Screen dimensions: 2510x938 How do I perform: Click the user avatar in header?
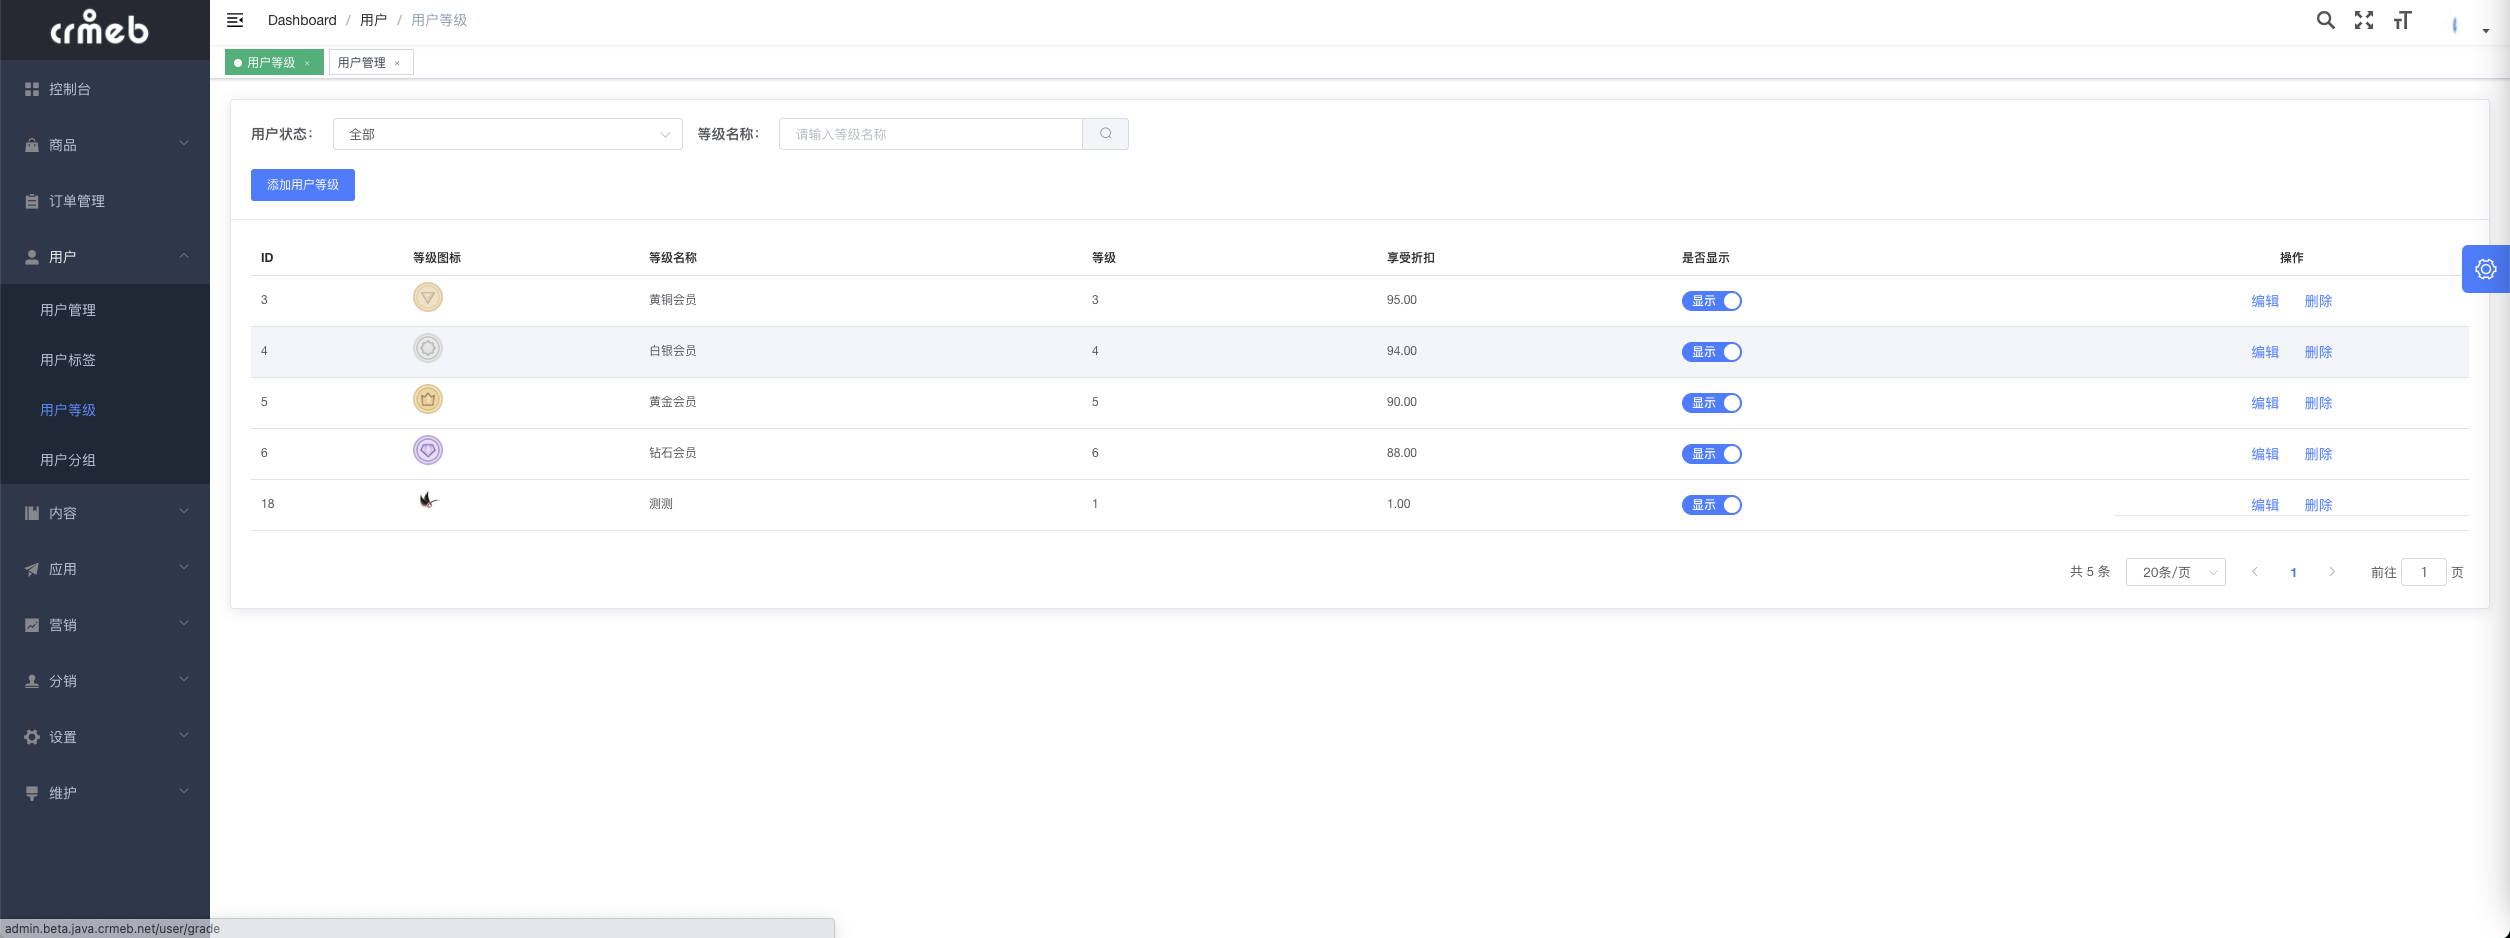click(2455, 25)
